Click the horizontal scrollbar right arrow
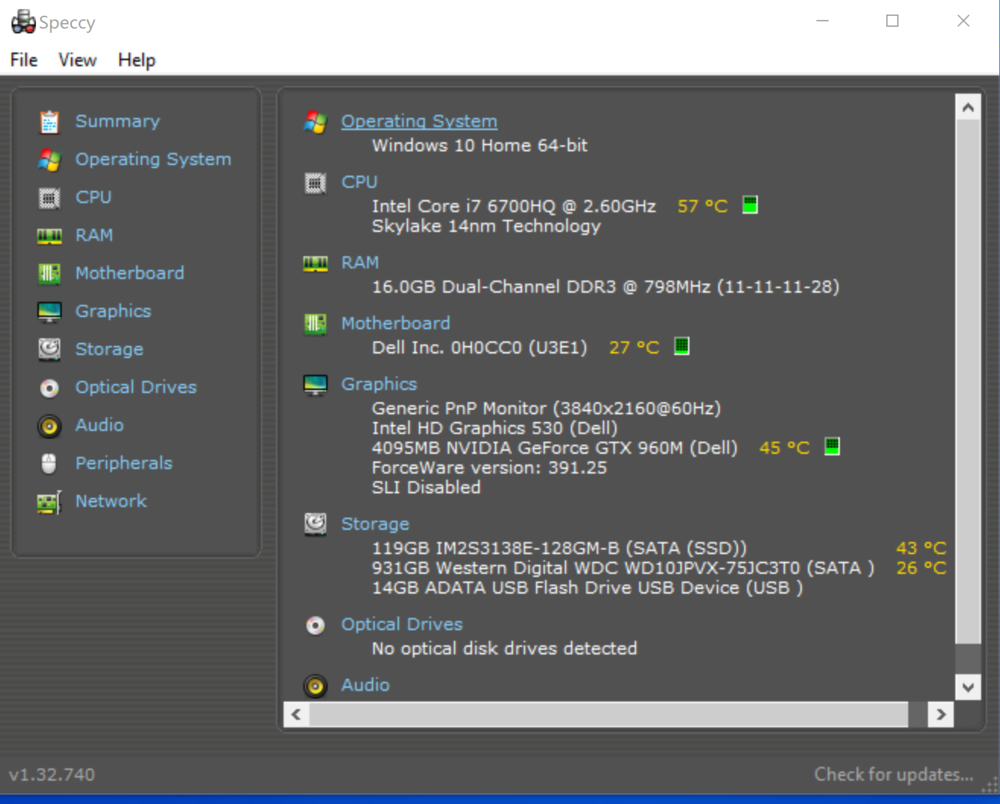Screen dimensions: 1000x804 tap(941, 714)
